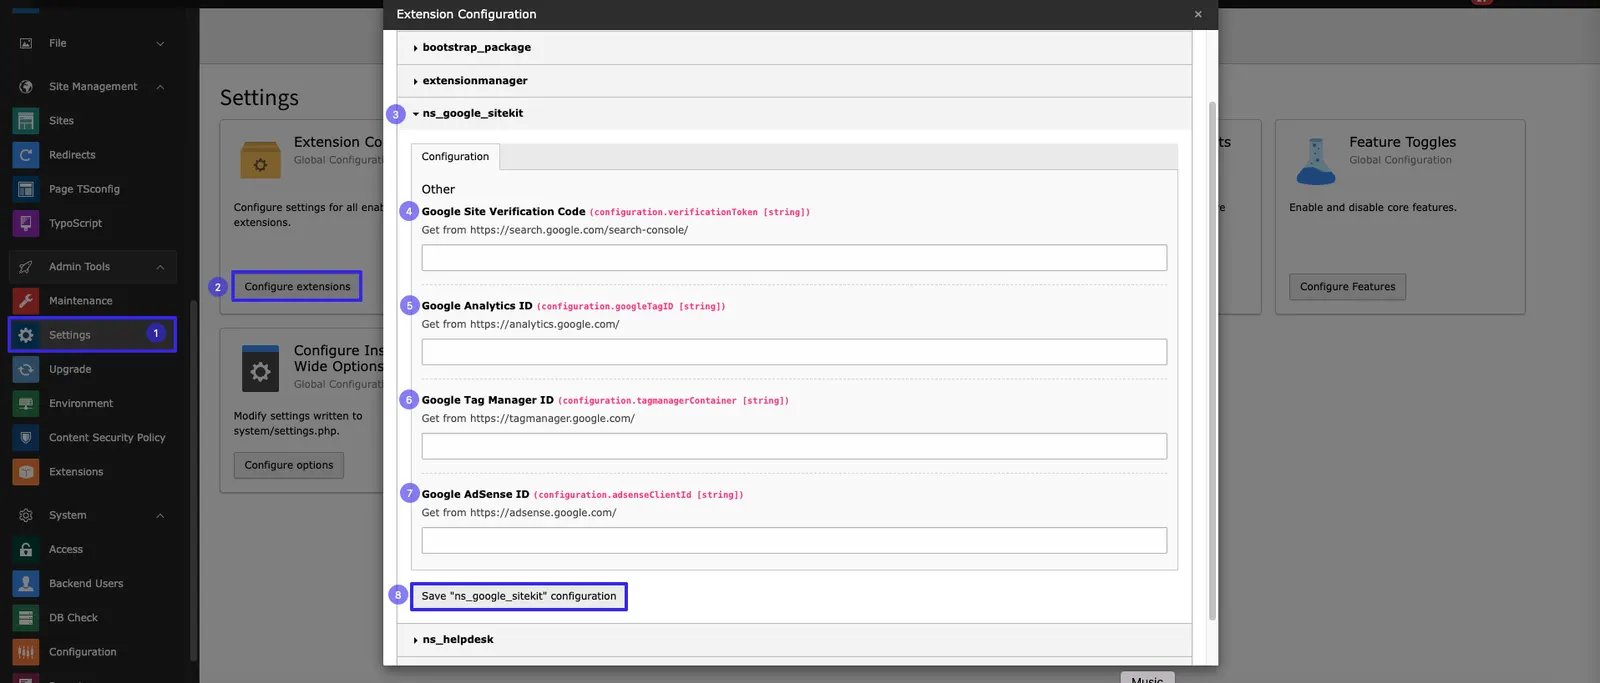Focus the Google Analytics ID field

point(794,352)
